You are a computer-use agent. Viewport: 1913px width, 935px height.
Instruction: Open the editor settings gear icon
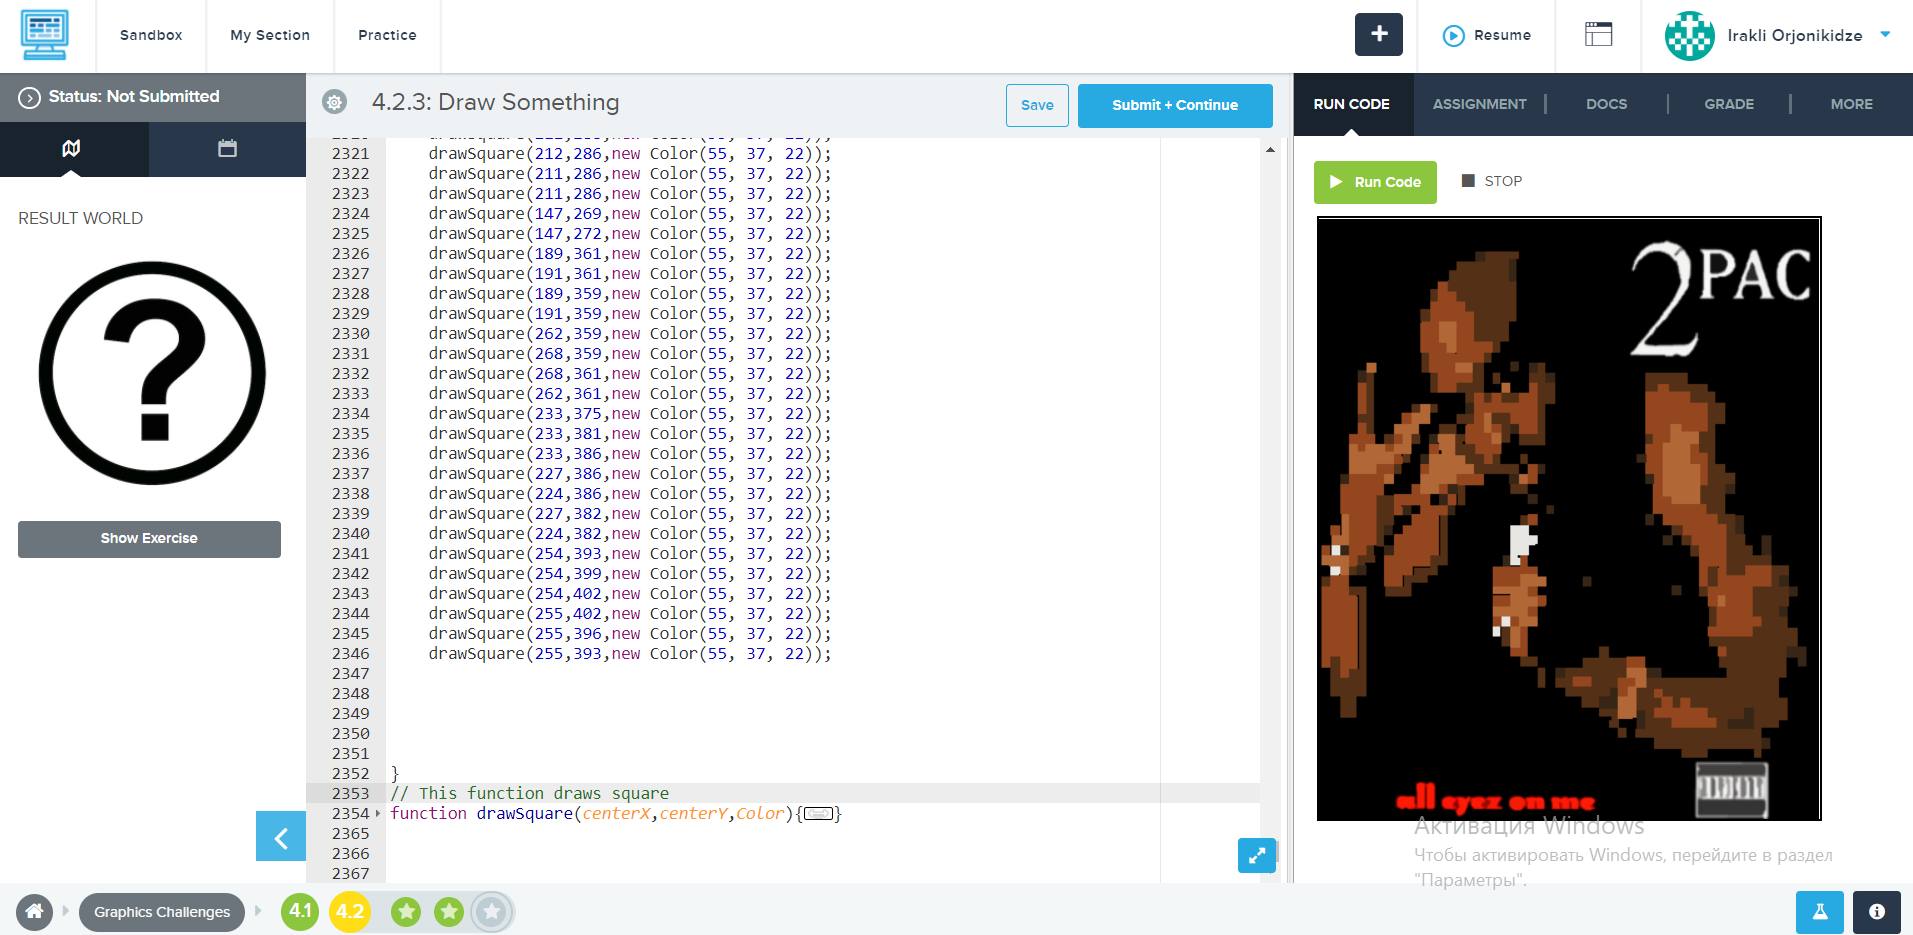point(334,102)
